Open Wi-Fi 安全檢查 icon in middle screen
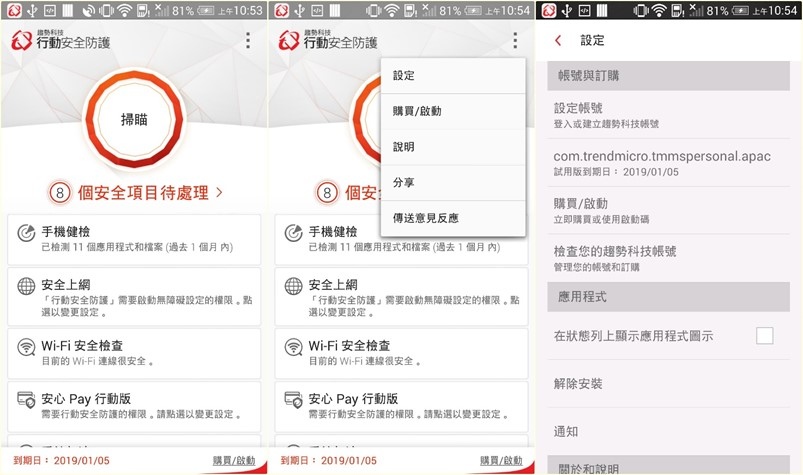The width and height of the screenshot is (803, 475). point(293,347)
